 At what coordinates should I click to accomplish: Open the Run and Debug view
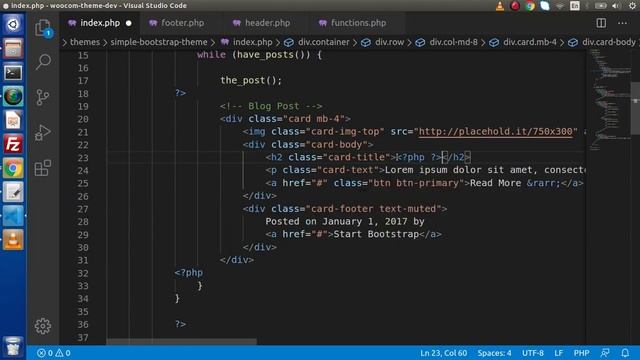pyautogui.click(x=43, y=133)
